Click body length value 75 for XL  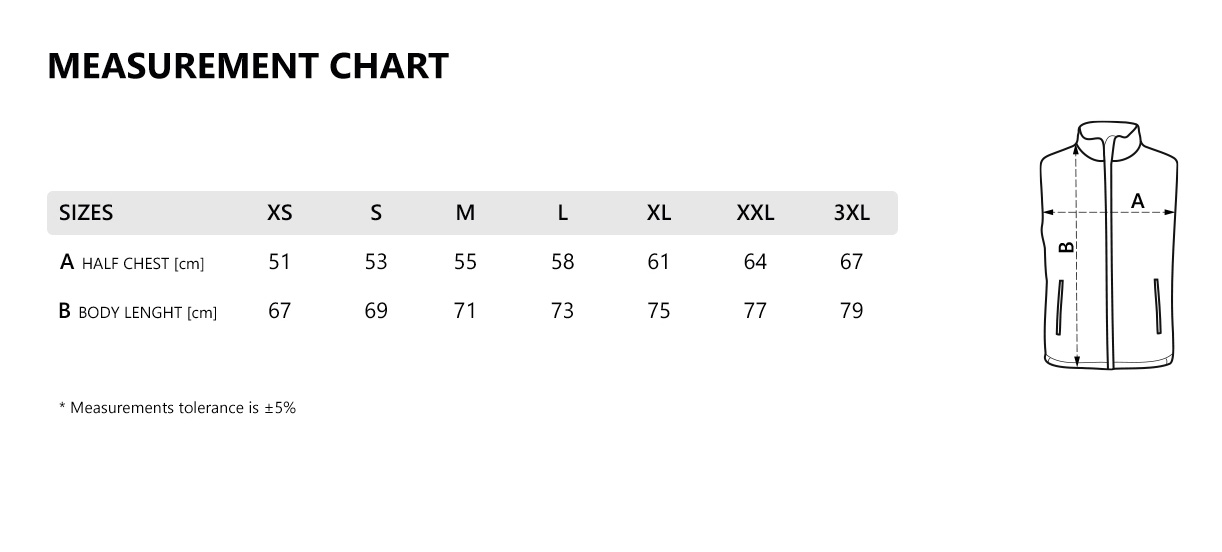point(659,311)
